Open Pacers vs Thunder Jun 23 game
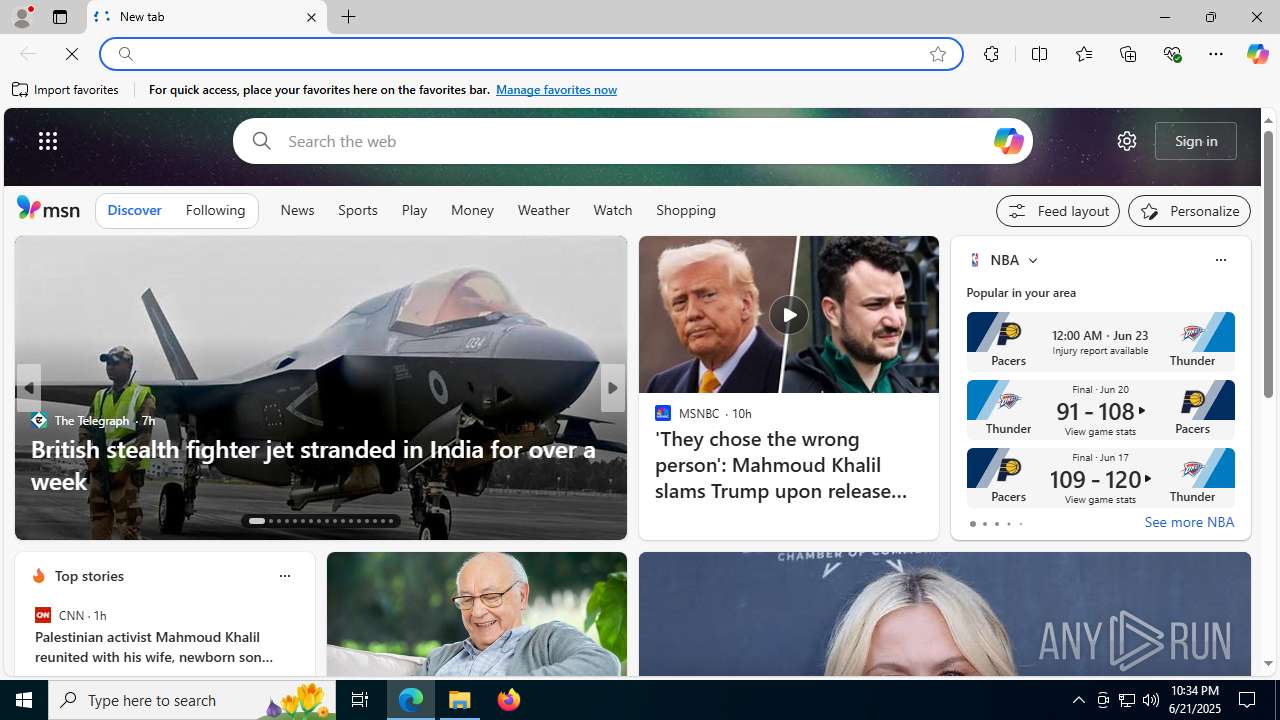The image size is (1280, 720). point(1100,342)
